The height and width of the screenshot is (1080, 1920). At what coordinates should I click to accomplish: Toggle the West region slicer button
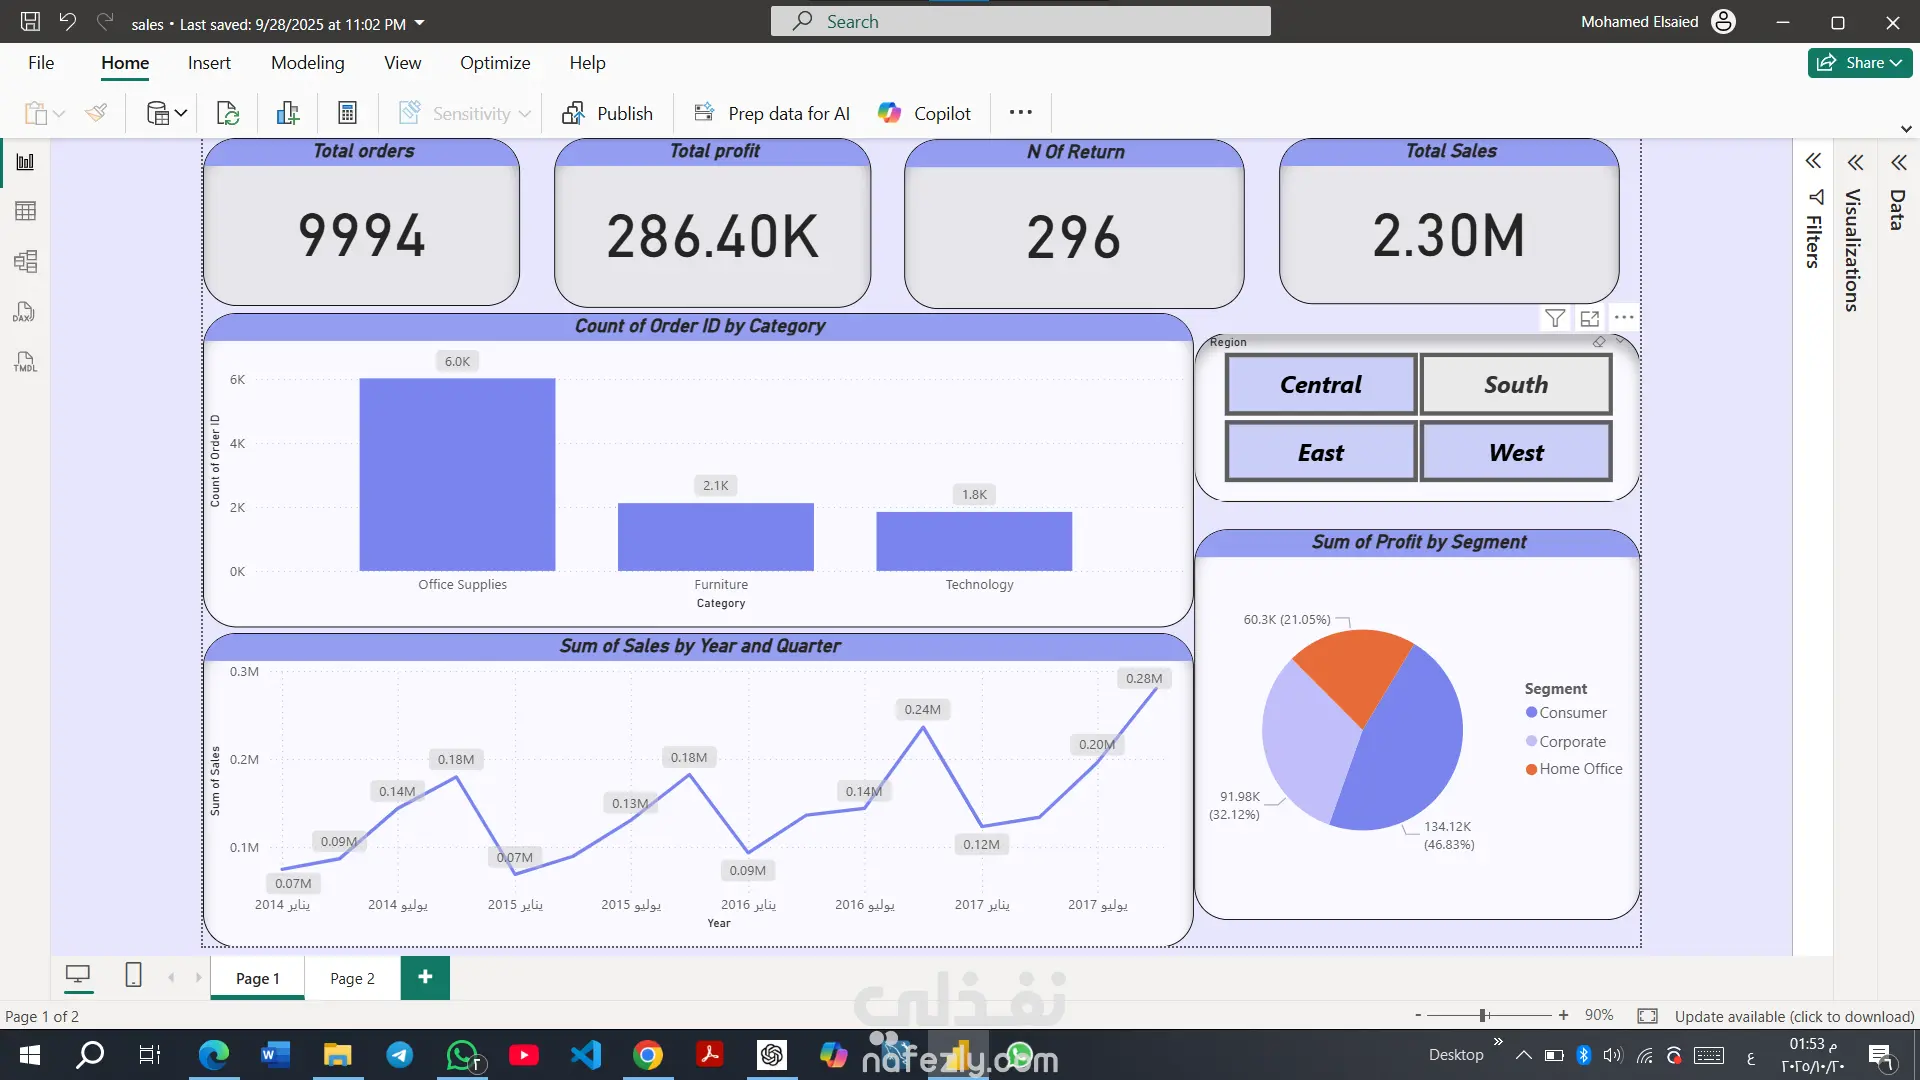pyautogui.click(x=1515, y=453)
